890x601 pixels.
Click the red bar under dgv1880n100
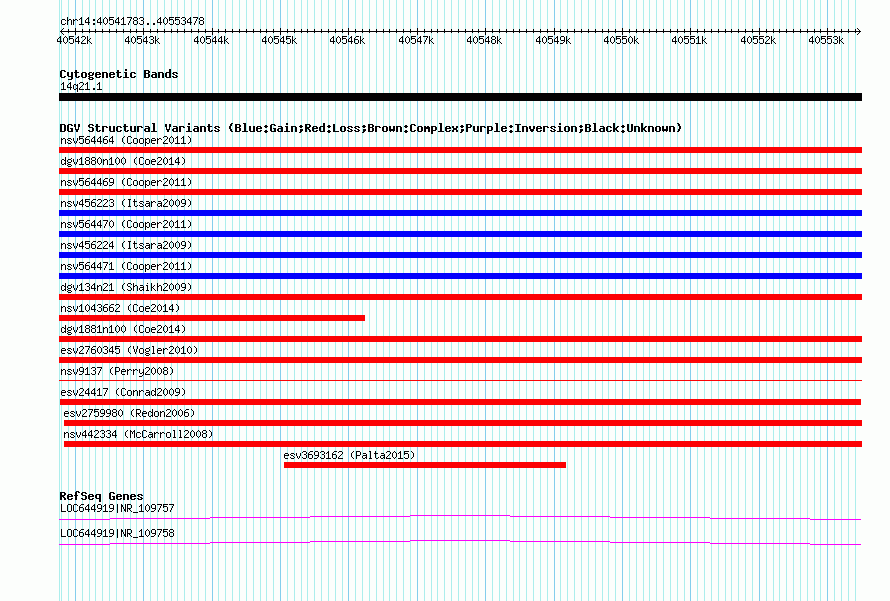pyautogui.click(x=460, y=171)
